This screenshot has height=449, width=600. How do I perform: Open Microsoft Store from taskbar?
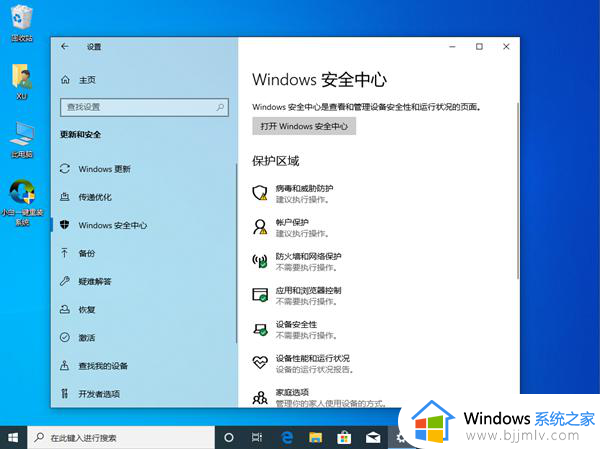[344, 438]
